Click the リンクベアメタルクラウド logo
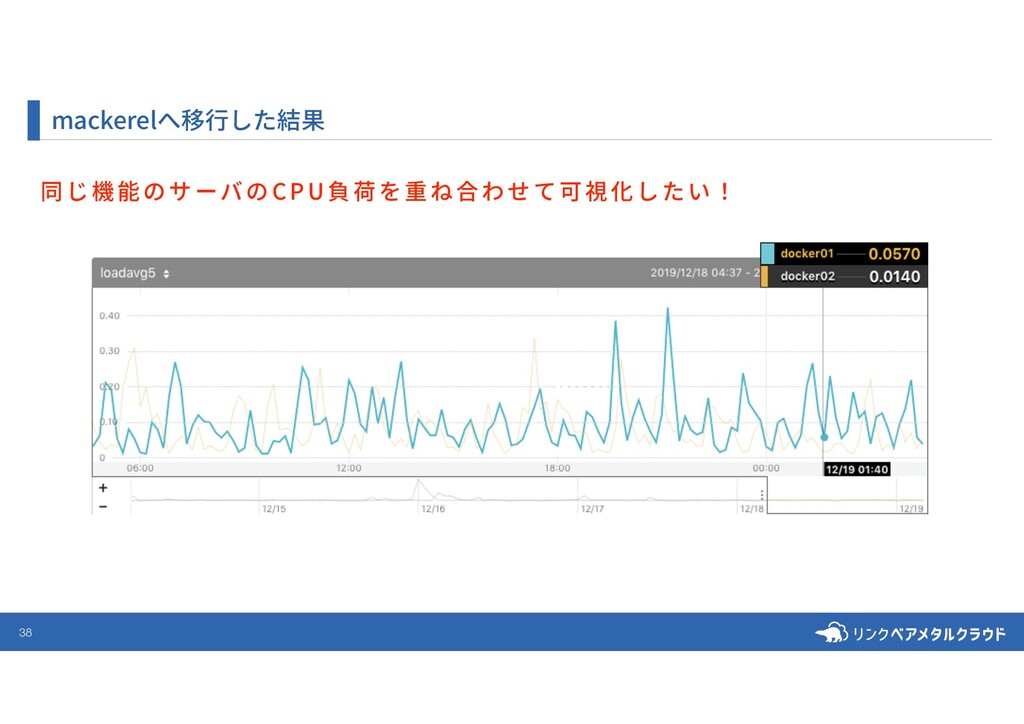 point(910,633)
